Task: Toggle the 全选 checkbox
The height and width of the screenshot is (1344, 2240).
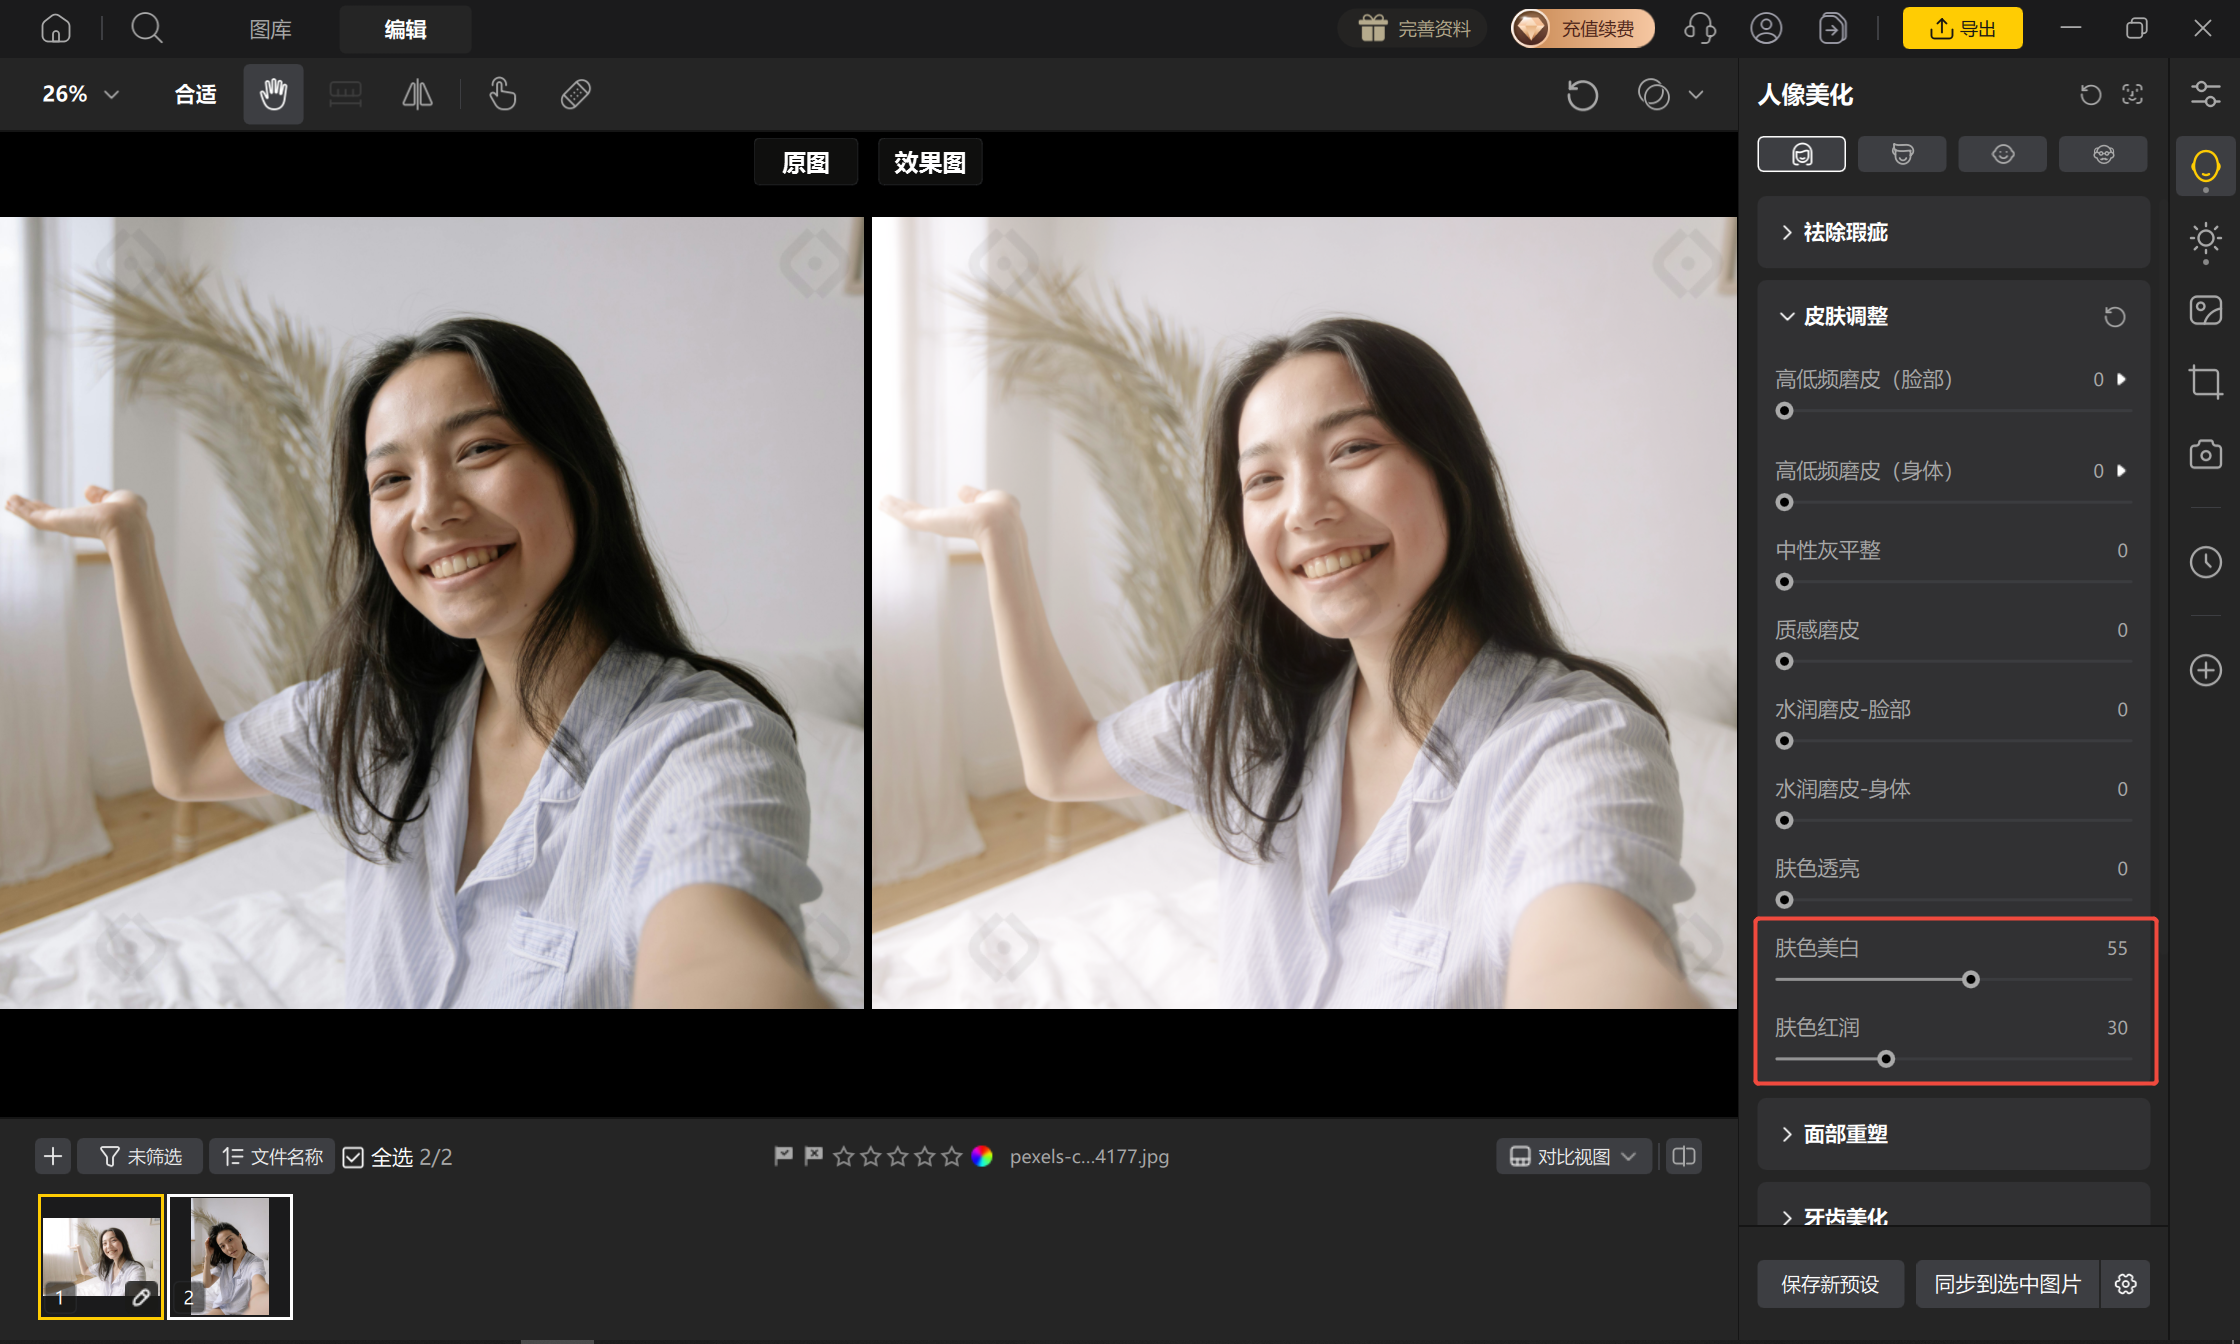Action: click(353, 1157)
